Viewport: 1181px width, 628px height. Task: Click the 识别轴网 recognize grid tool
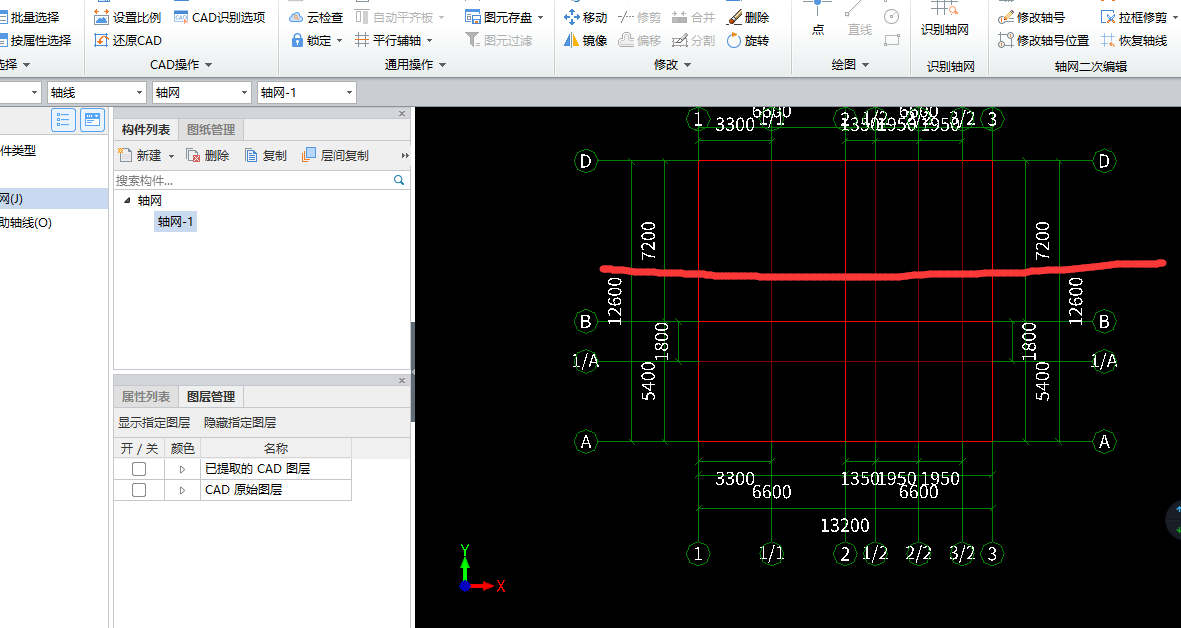tap(944, 19)
